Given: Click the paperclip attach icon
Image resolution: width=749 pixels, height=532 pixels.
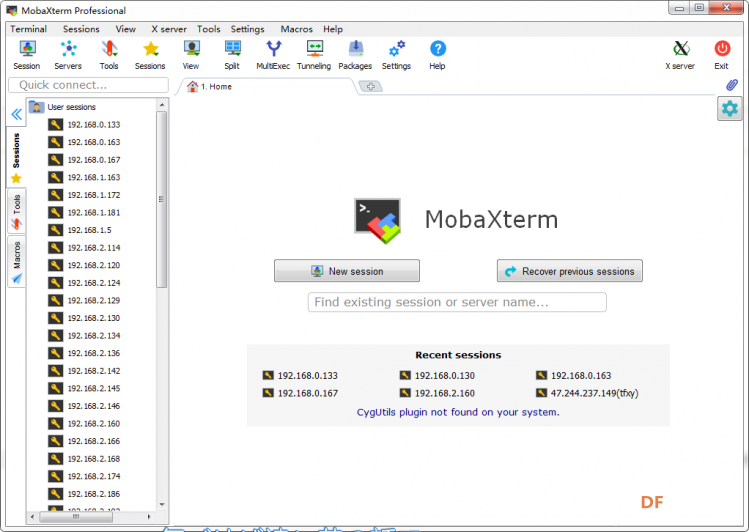Looking at the screenshot, I should (x=732, y=85).
